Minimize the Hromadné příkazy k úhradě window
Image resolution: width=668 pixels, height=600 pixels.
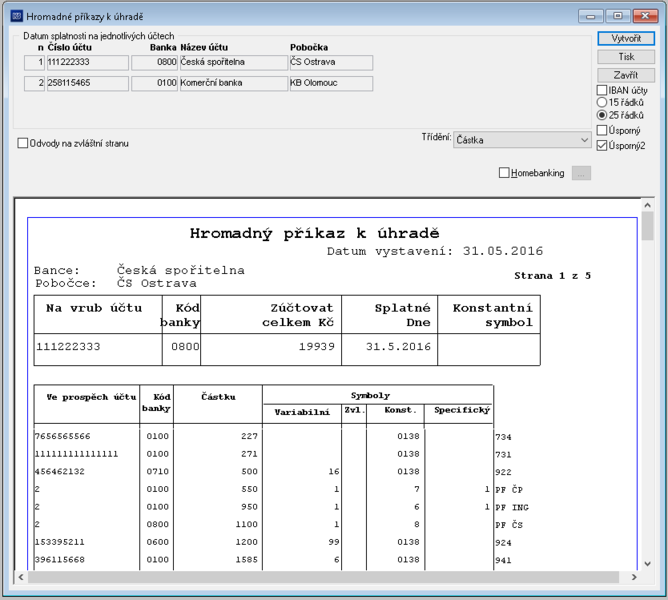click(x=590, y=16)
